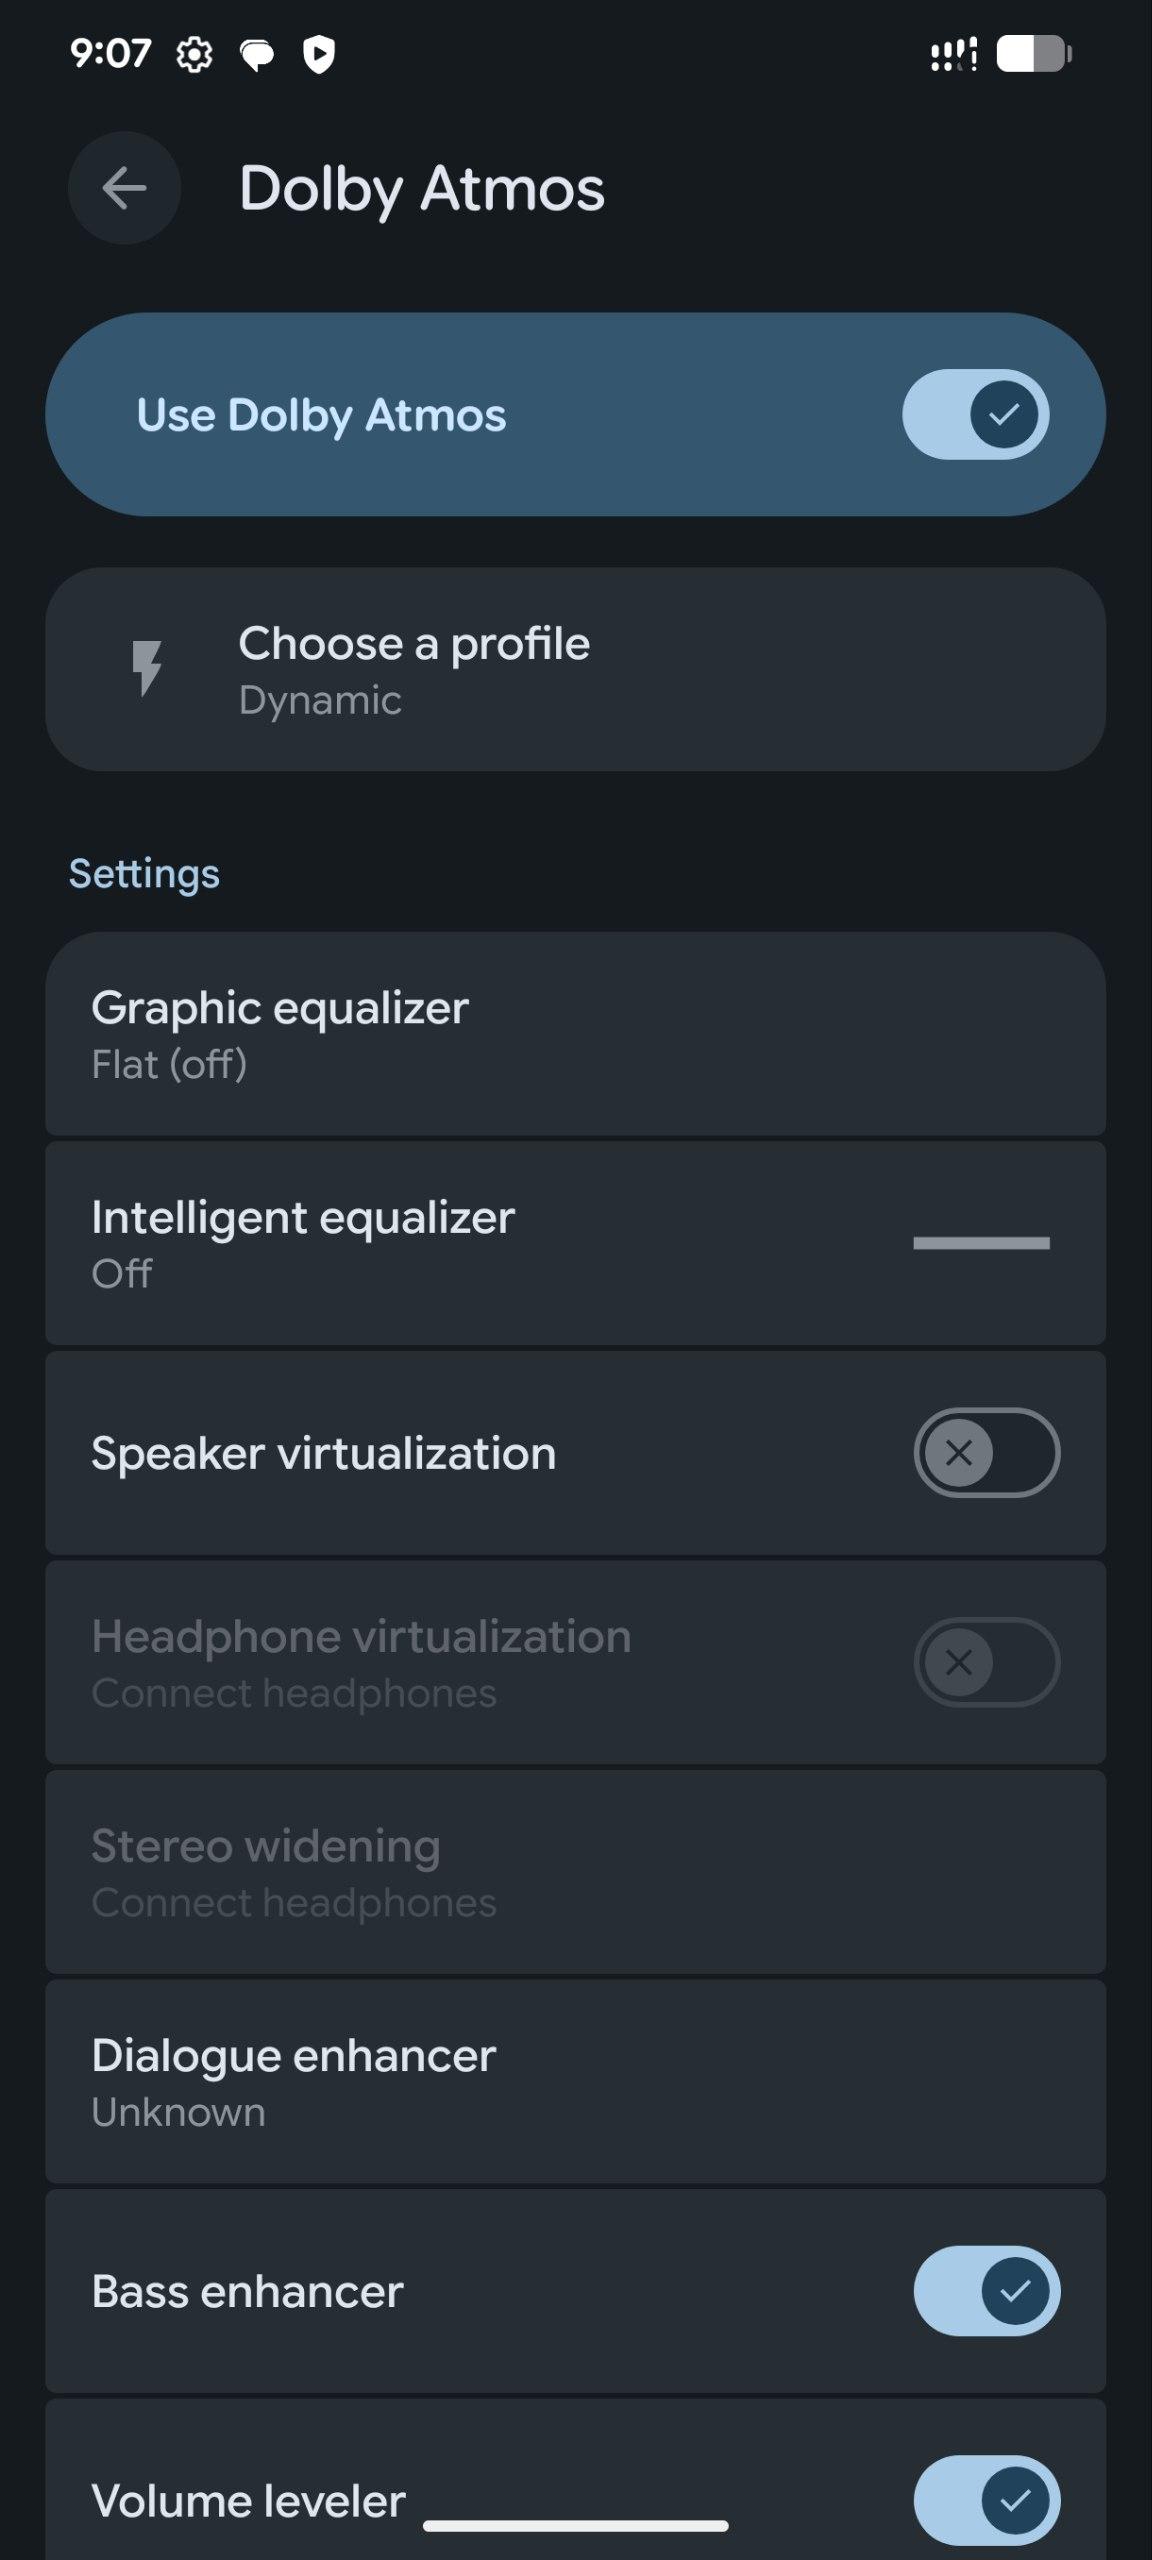The image size is (1152, 2560).
Task: Tap the settings gear status icon
Action: click(x=194, y=54)
